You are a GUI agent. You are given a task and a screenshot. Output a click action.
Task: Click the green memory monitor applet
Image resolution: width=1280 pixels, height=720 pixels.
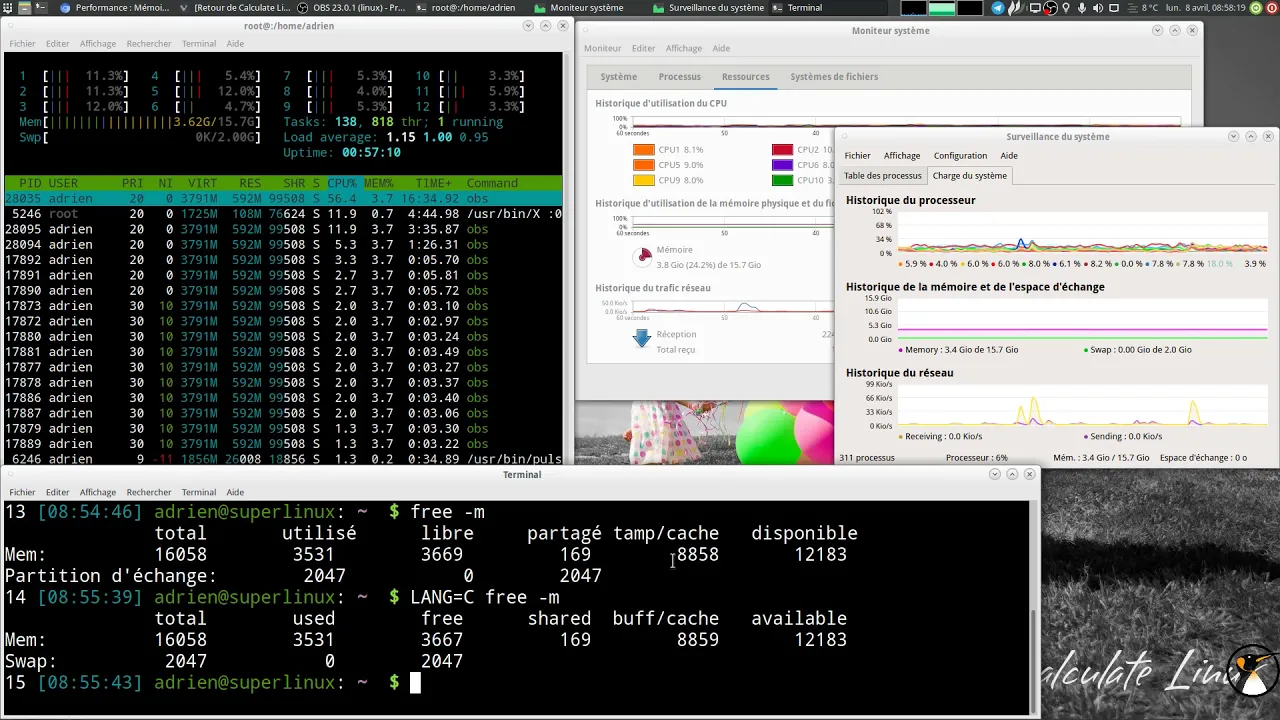pos(942,8)
